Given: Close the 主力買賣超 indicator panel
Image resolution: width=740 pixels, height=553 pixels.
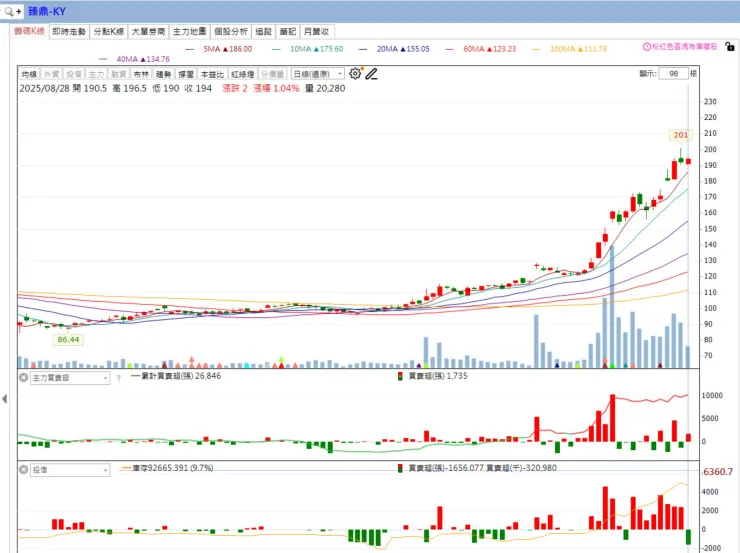Looking at the screenshot, I should (x=24, y=377).
